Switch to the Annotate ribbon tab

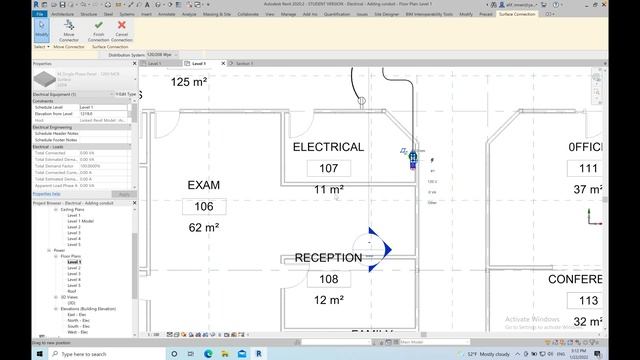point(167,14)
